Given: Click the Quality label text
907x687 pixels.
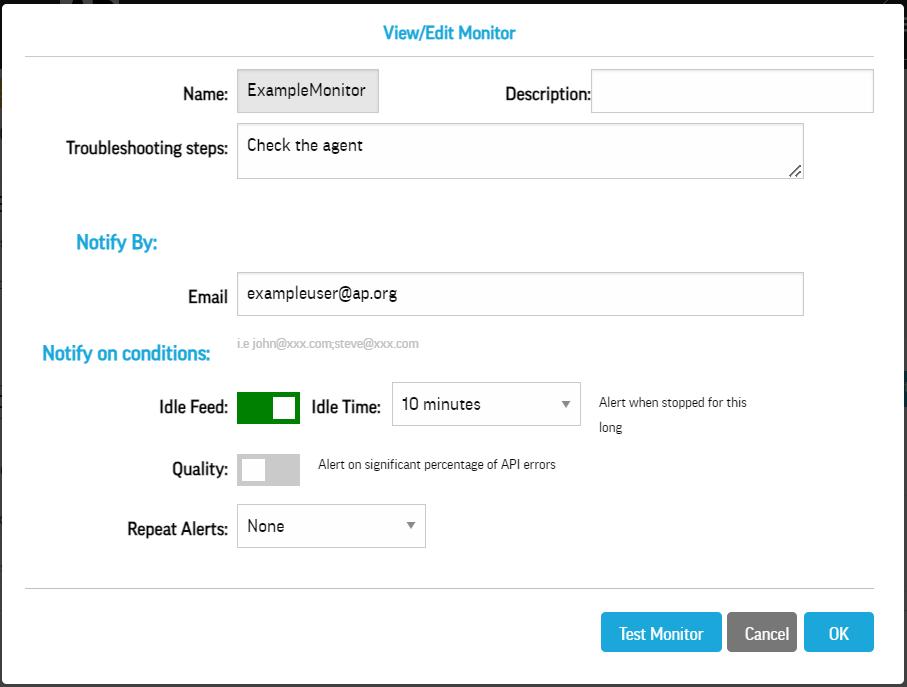Looking at the screenshot, I should (200, 469).
